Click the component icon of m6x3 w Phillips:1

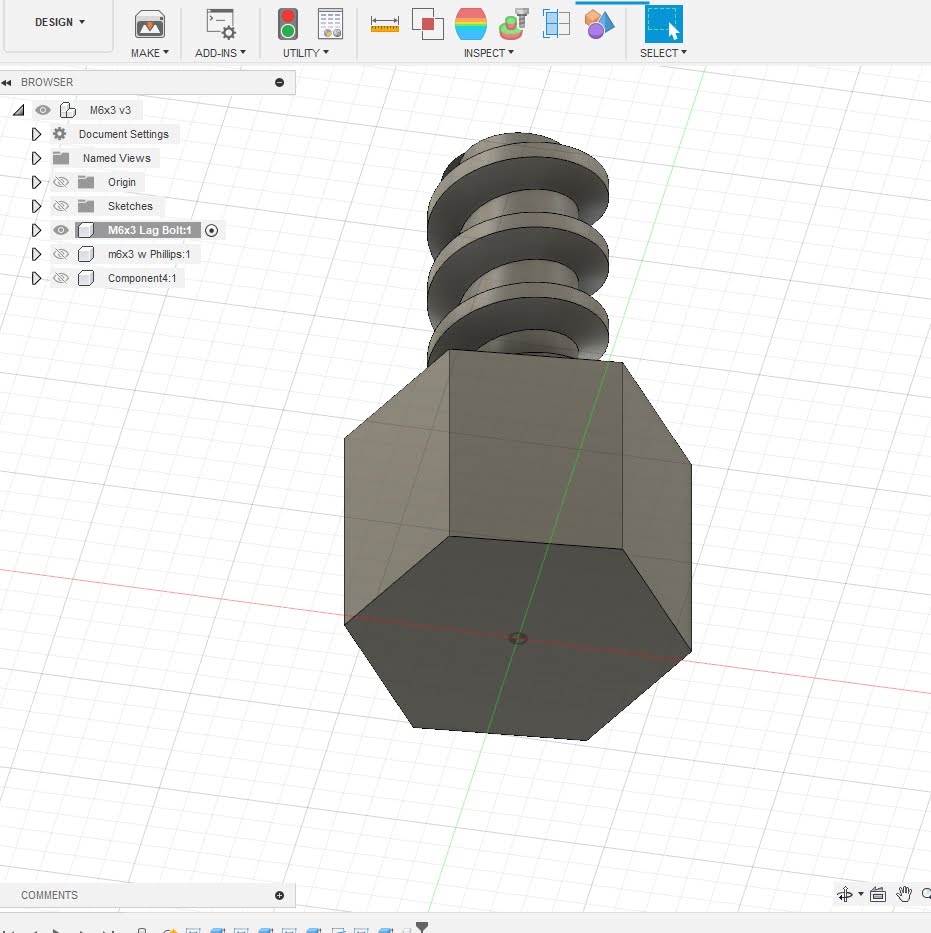(x=86, y=254)
